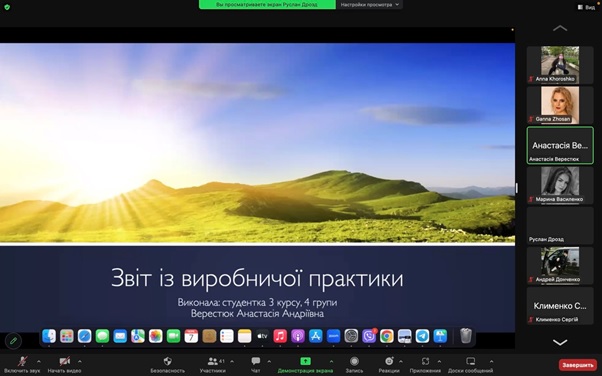Open the Вид view menu
The width and height of the screenshot is (602, 376).
coord(586,7)
